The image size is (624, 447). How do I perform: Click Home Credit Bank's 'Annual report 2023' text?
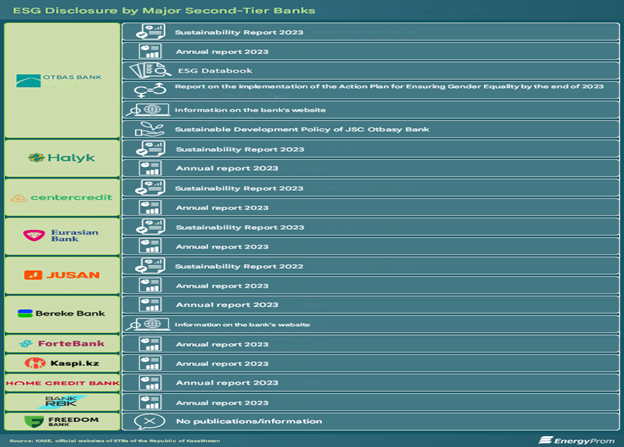point(227,383)
